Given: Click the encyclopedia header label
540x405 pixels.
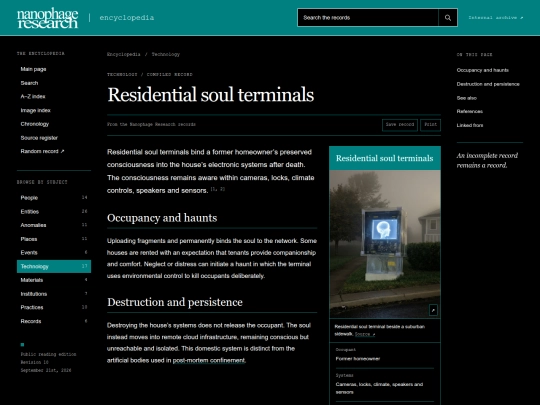Looking at the screenshot, I should (127, 18).
